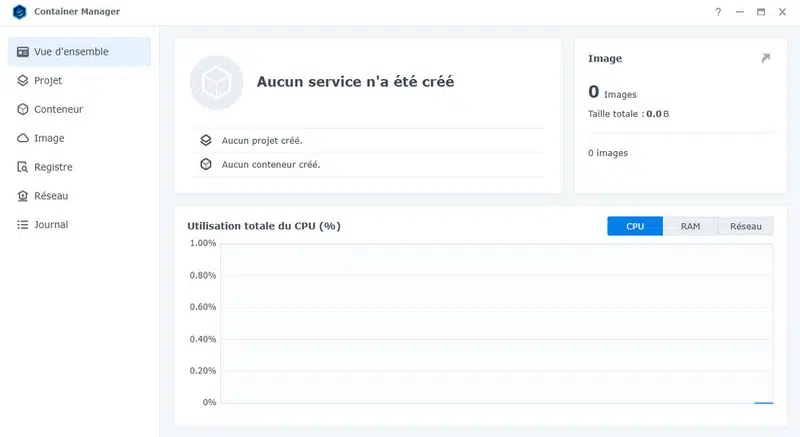Go to Journal in sidebar
800x437 pixels.
(51, 225)
